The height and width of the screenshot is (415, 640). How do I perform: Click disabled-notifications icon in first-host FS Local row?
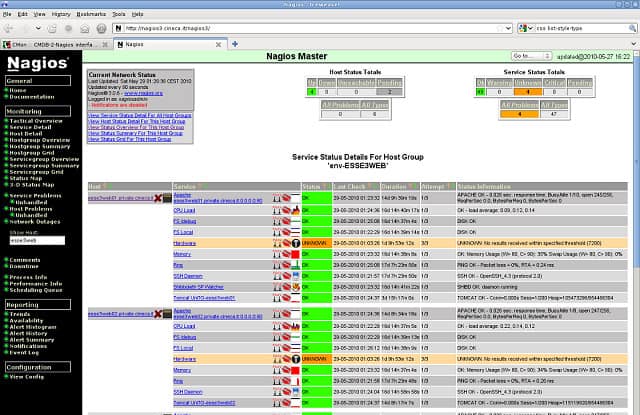[x=287, y=232]
